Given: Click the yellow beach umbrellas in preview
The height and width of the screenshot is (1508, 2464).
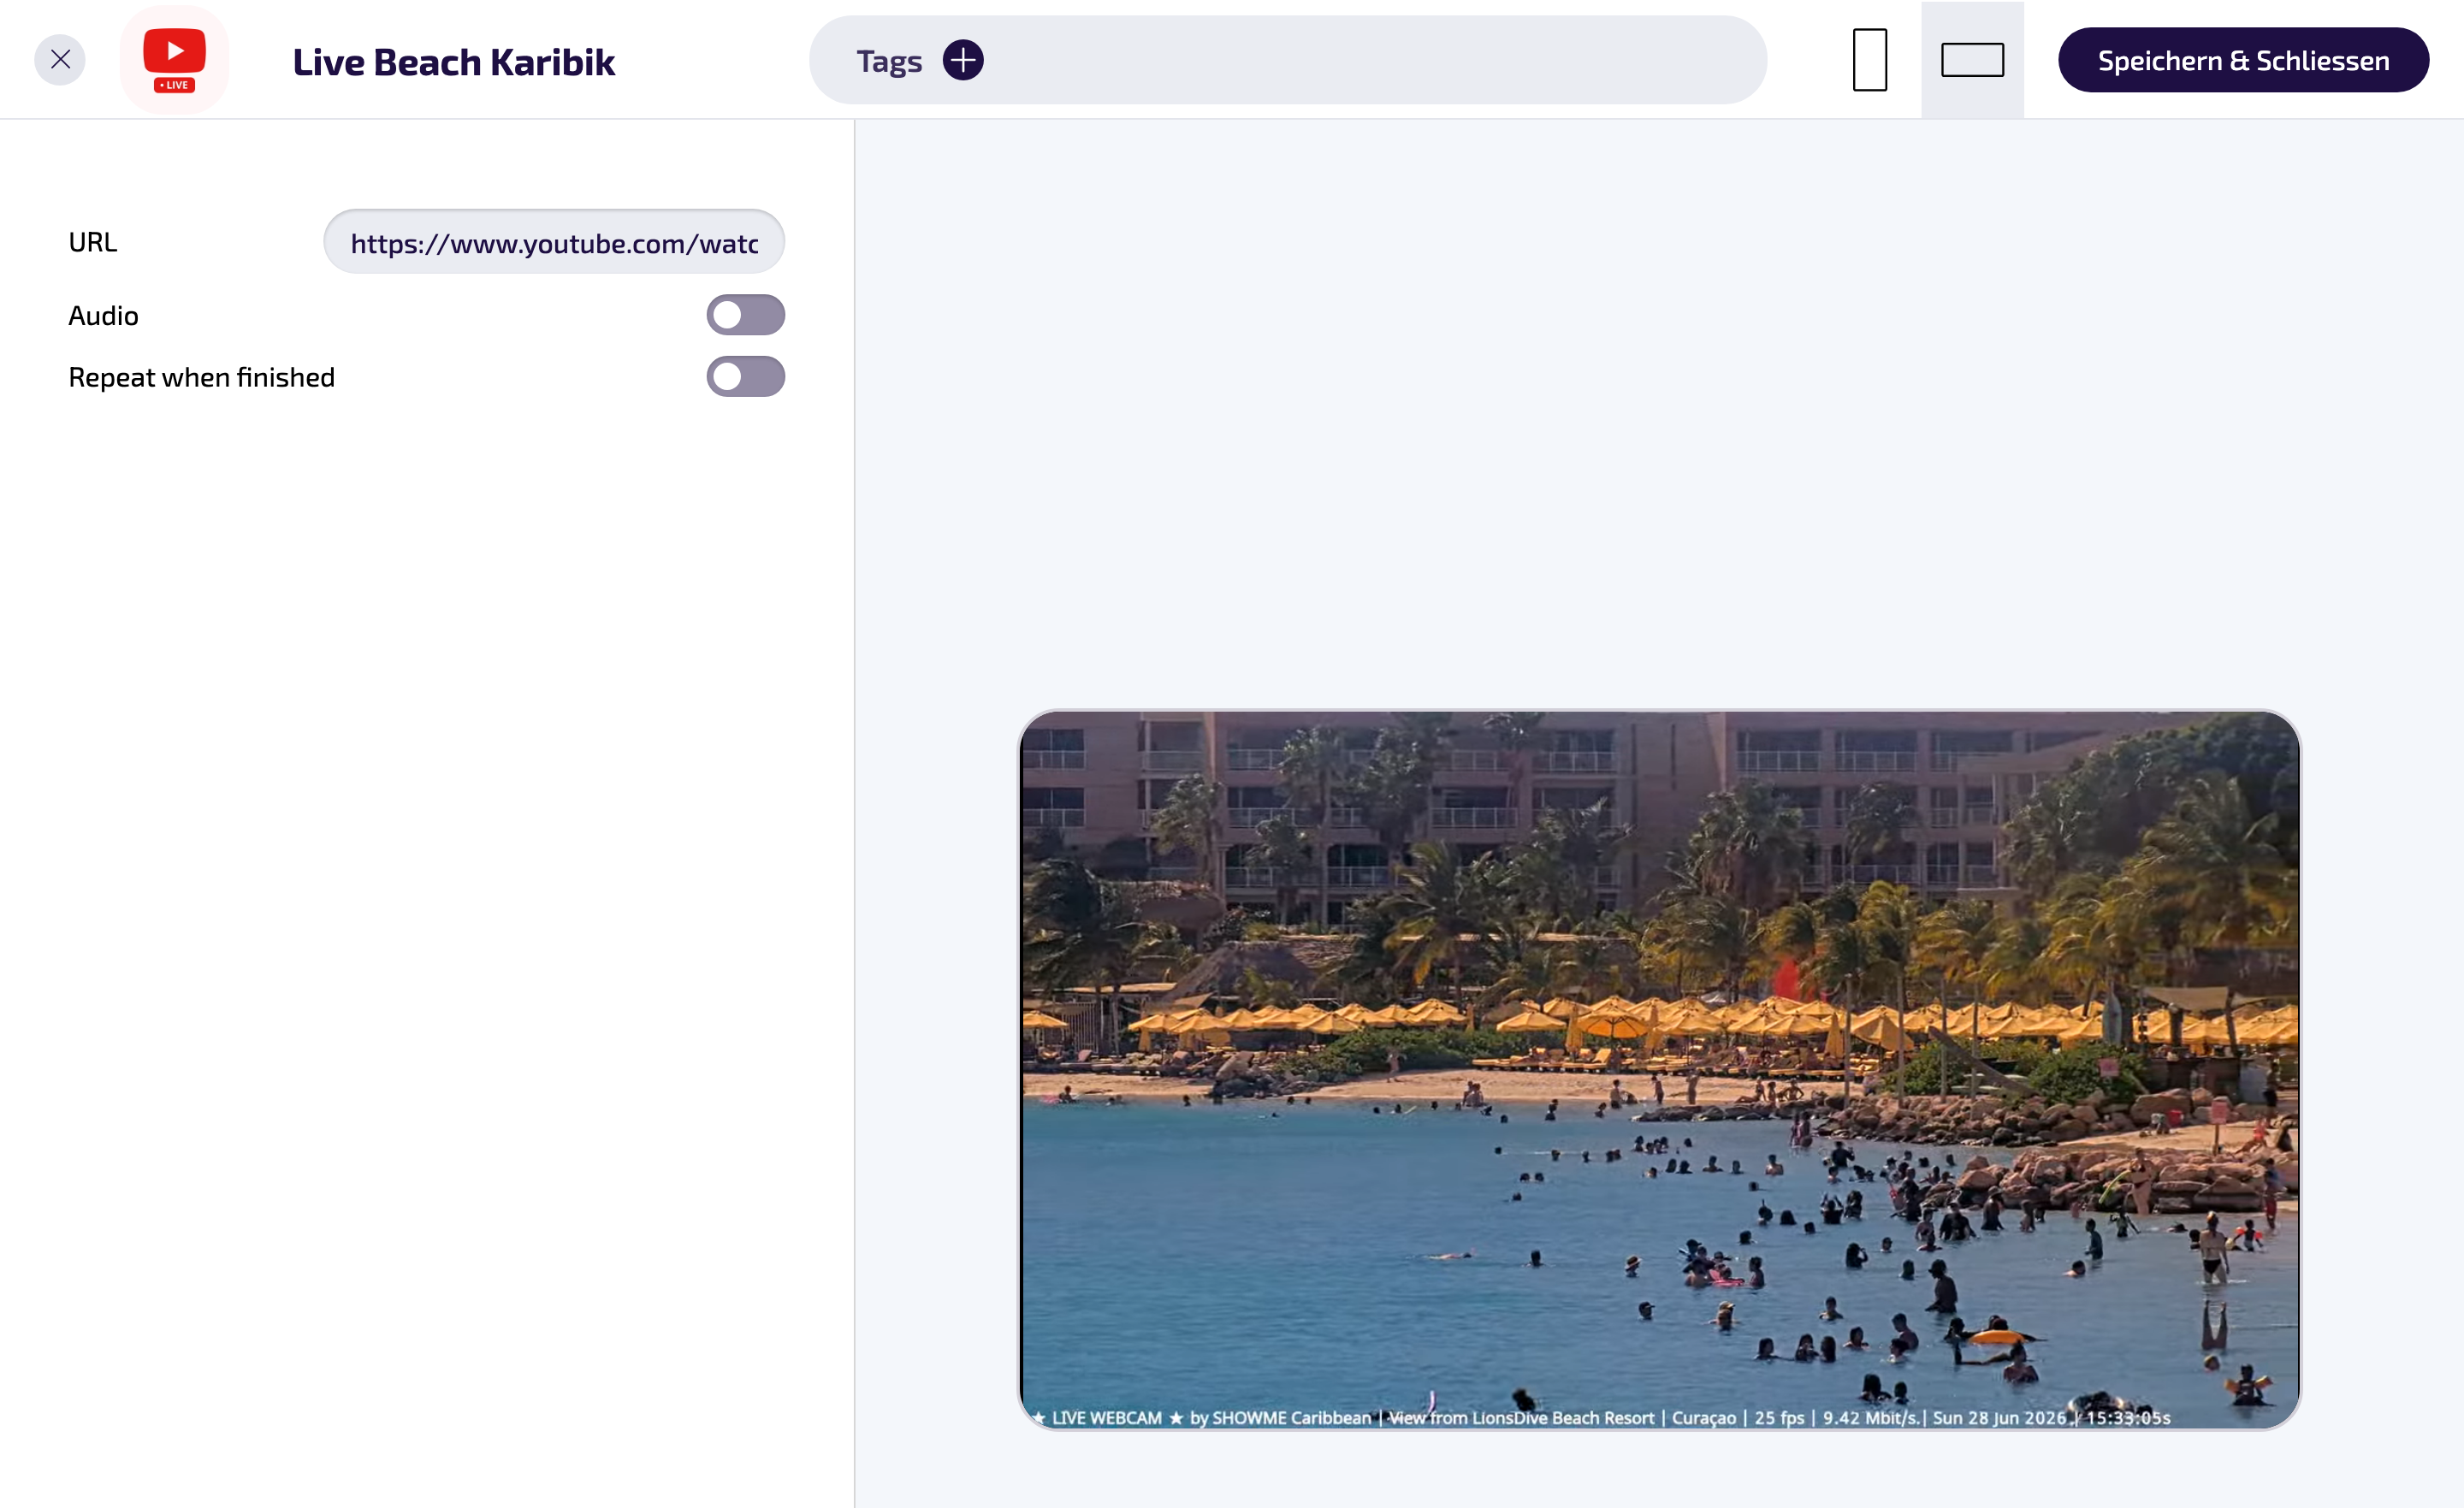Looking at the screenshot, I should pyautogui.click(x=1660, y=1020).
